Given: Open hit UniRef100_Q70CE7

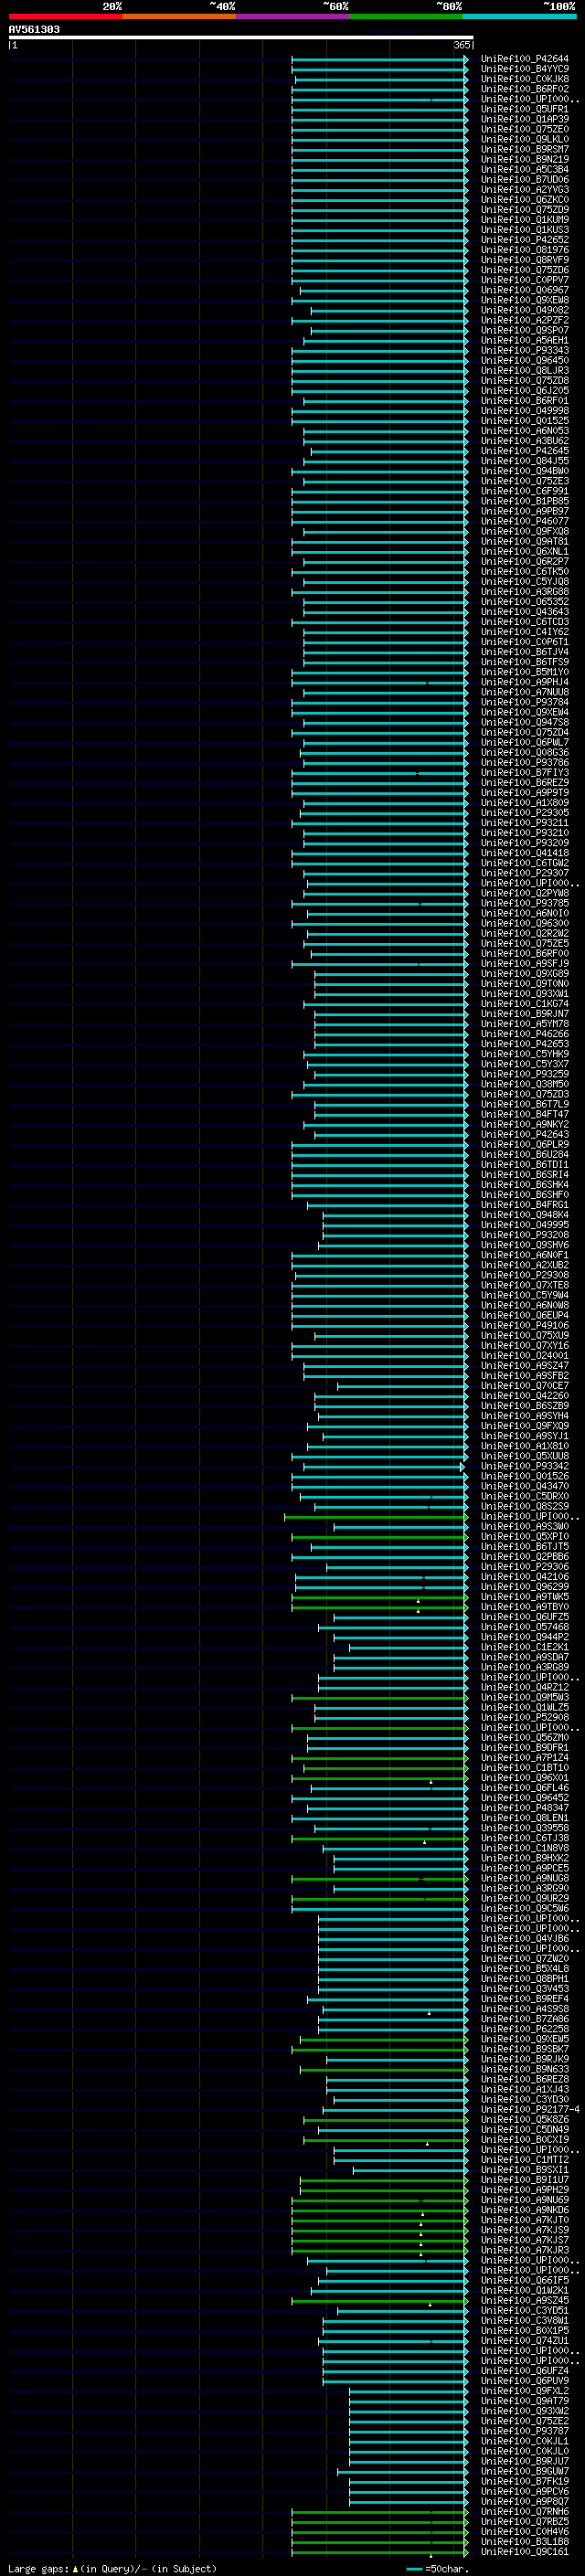Looking at the screenshot, I should click(x=525, y=1386).
